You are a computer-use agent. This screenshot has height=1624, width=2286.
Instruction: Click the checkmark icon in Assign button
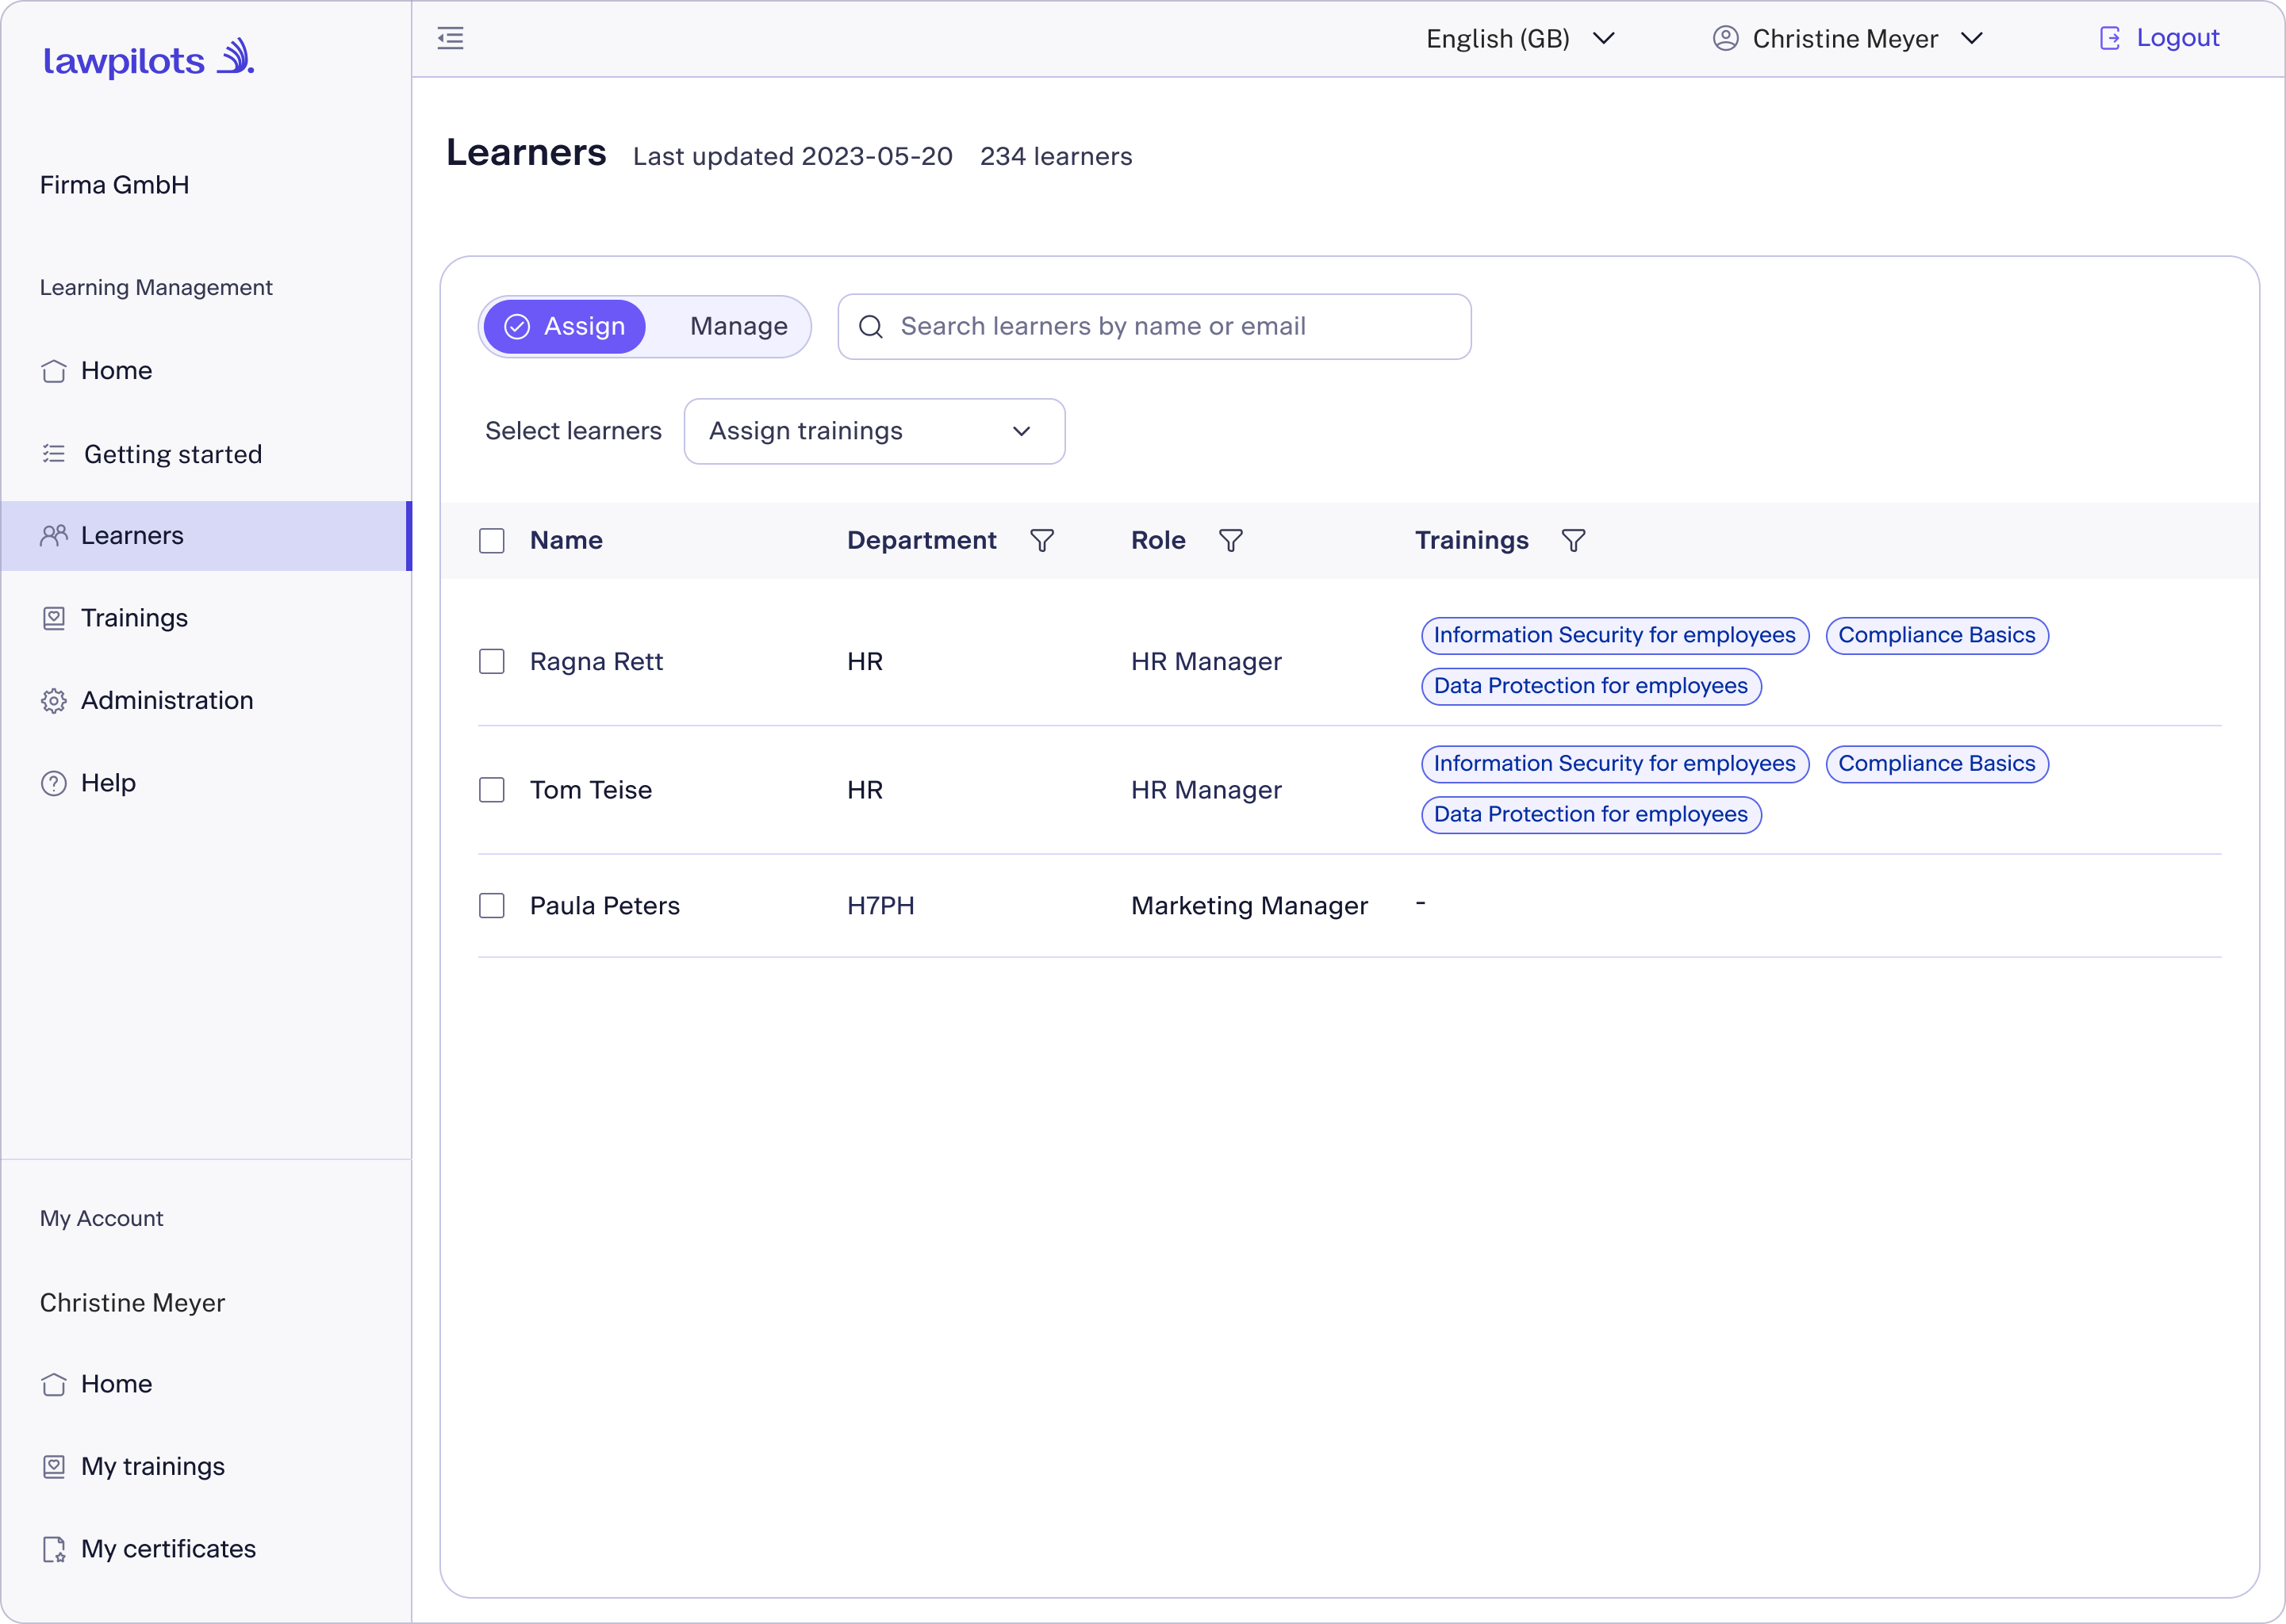[517, 327]
